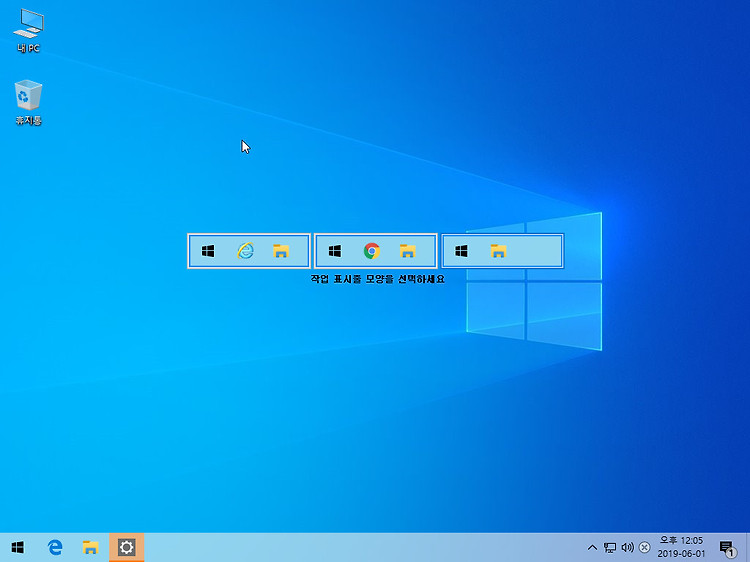This screenshot has height=562, width=750.
Task: Open the 내 PC desktop icon
Action: [x=28, y=31]
